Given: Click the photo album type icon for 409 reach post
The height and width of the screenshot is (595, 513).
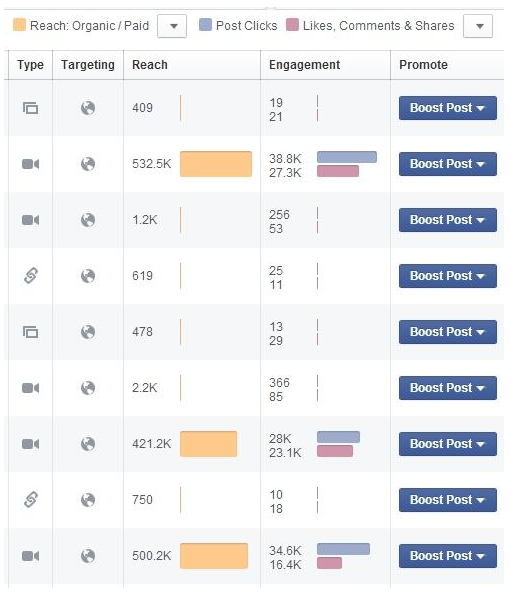Looking at the screenshot, I should click(x=30, y=108).
